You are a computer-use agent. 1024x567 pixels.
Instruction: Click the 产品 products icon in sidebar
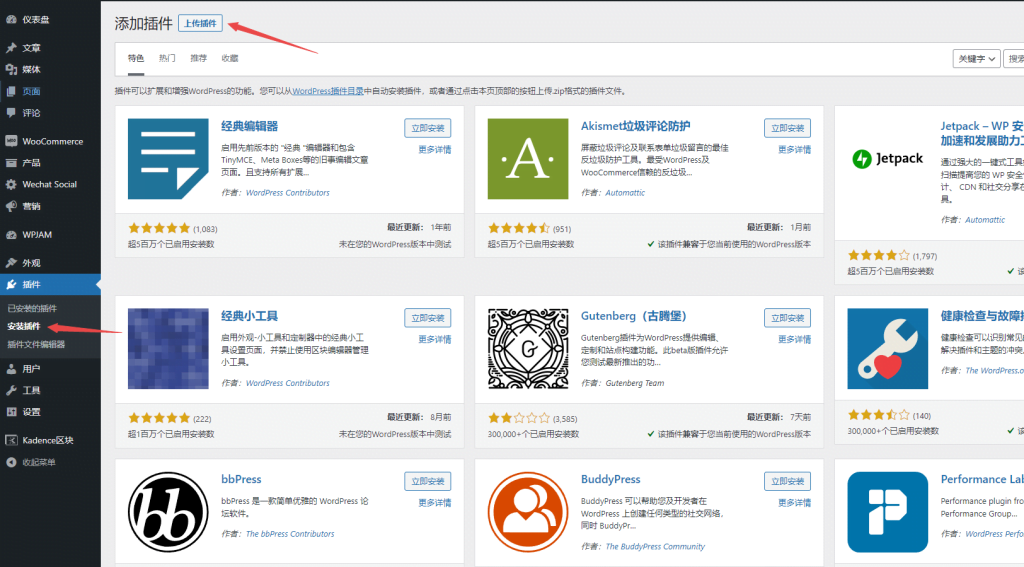[11, 163]
